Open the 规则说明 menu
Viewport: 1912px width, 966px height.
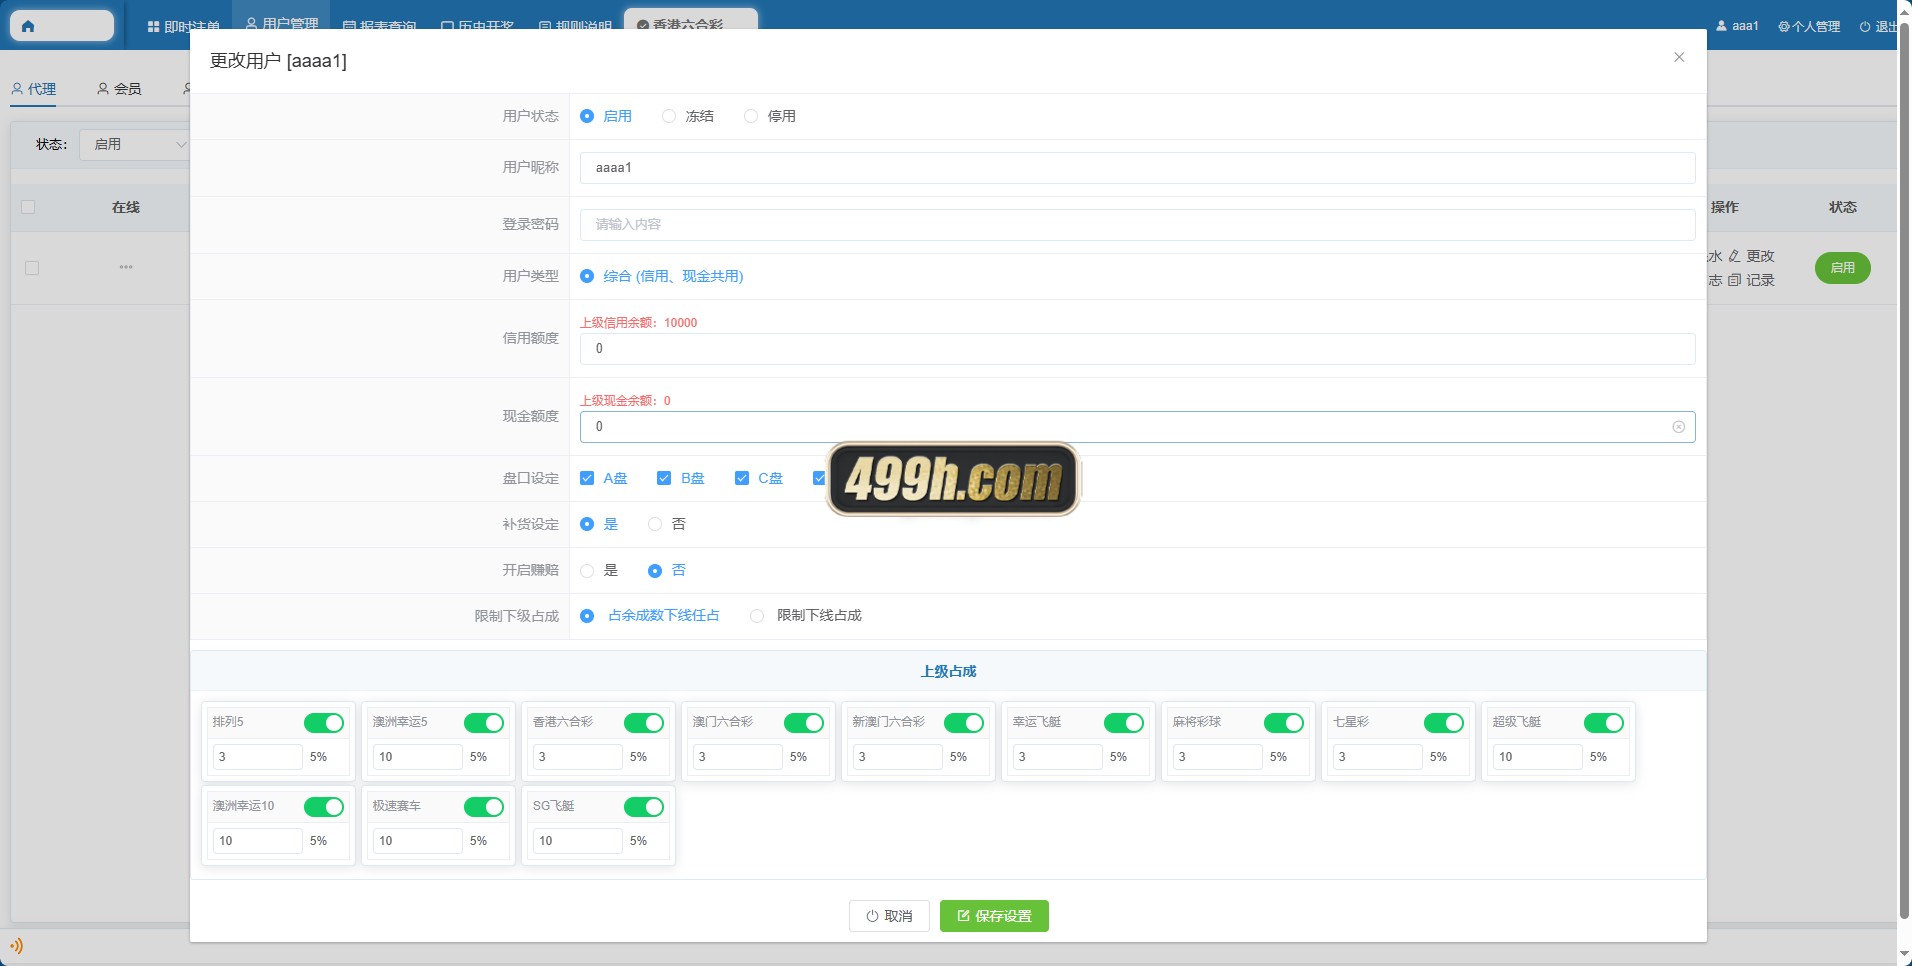click(x=575, y=26)
